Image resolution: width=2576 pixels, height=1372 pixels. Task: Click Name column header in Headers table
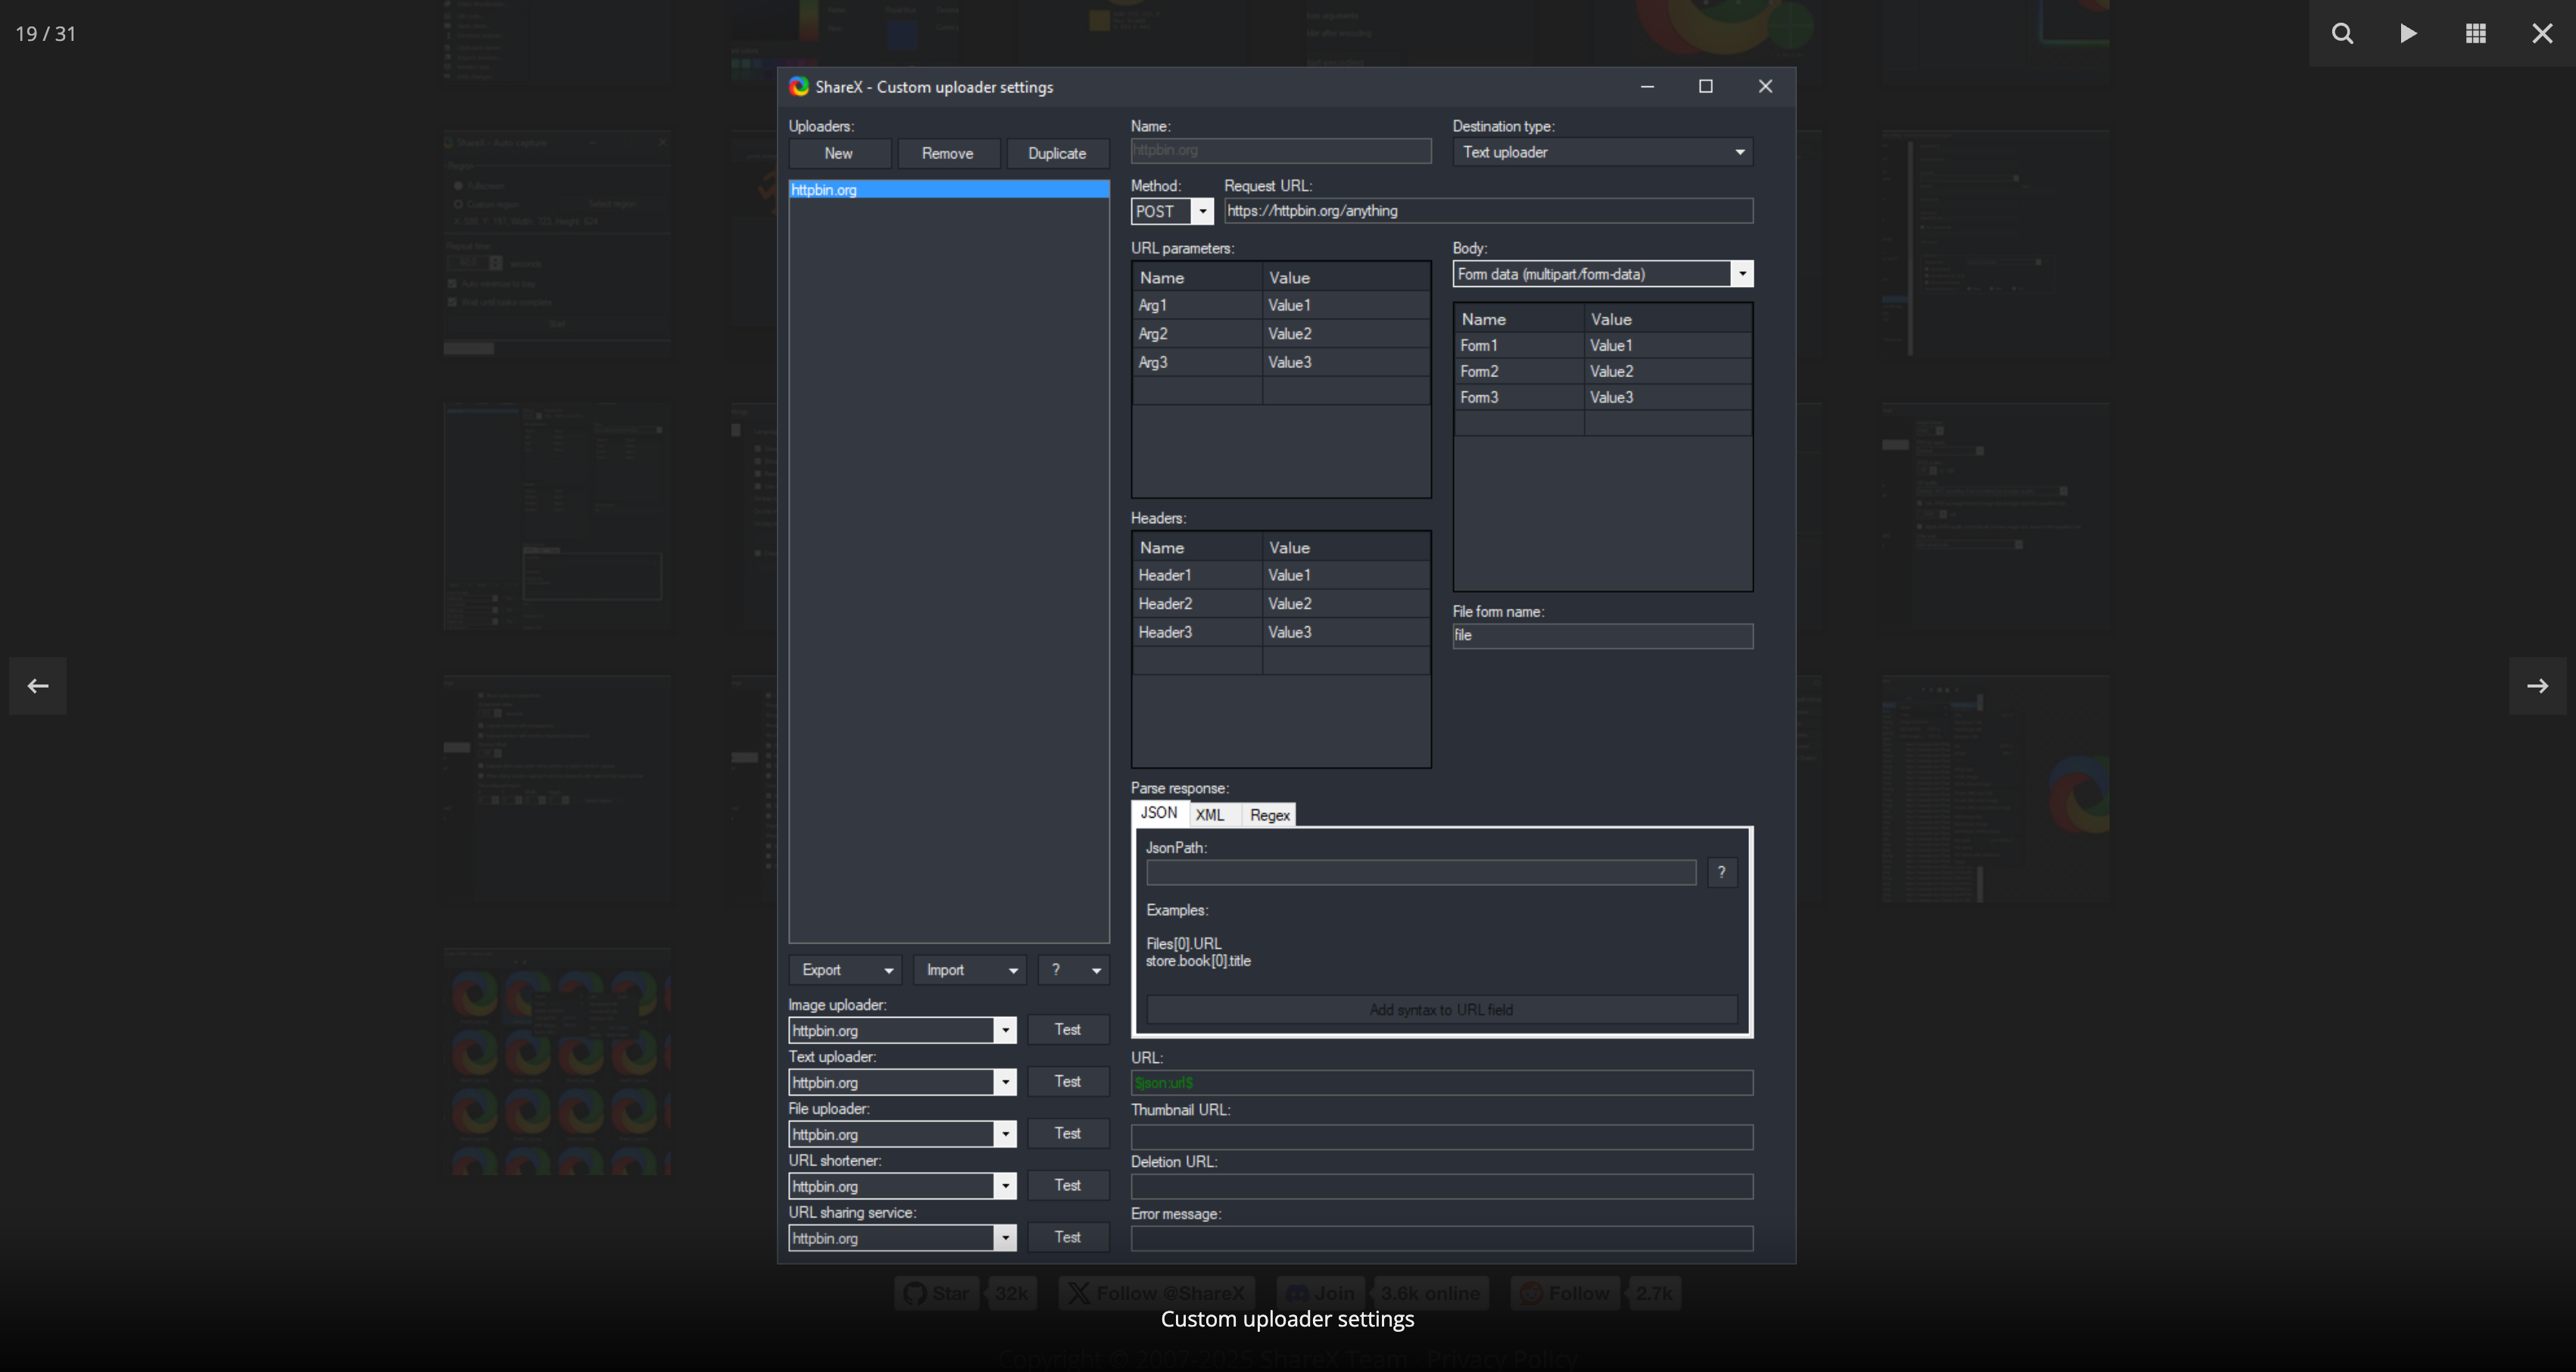(x=1198, y=548)
